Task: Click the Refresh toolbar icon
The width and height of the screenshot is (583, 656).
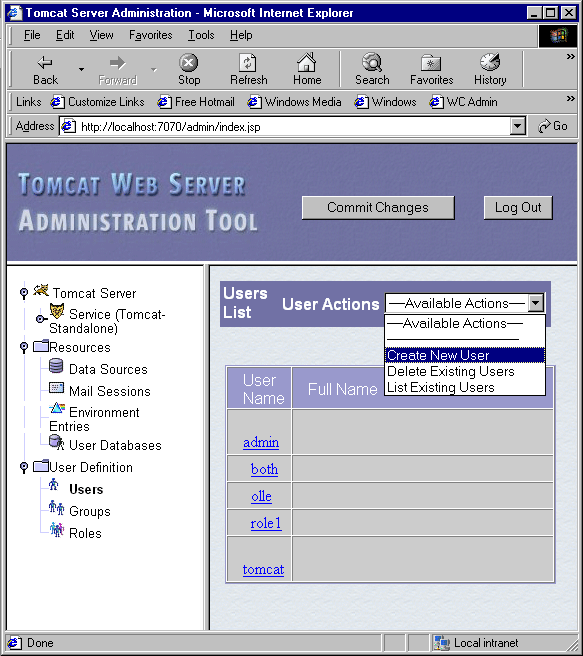Action: 248,63
